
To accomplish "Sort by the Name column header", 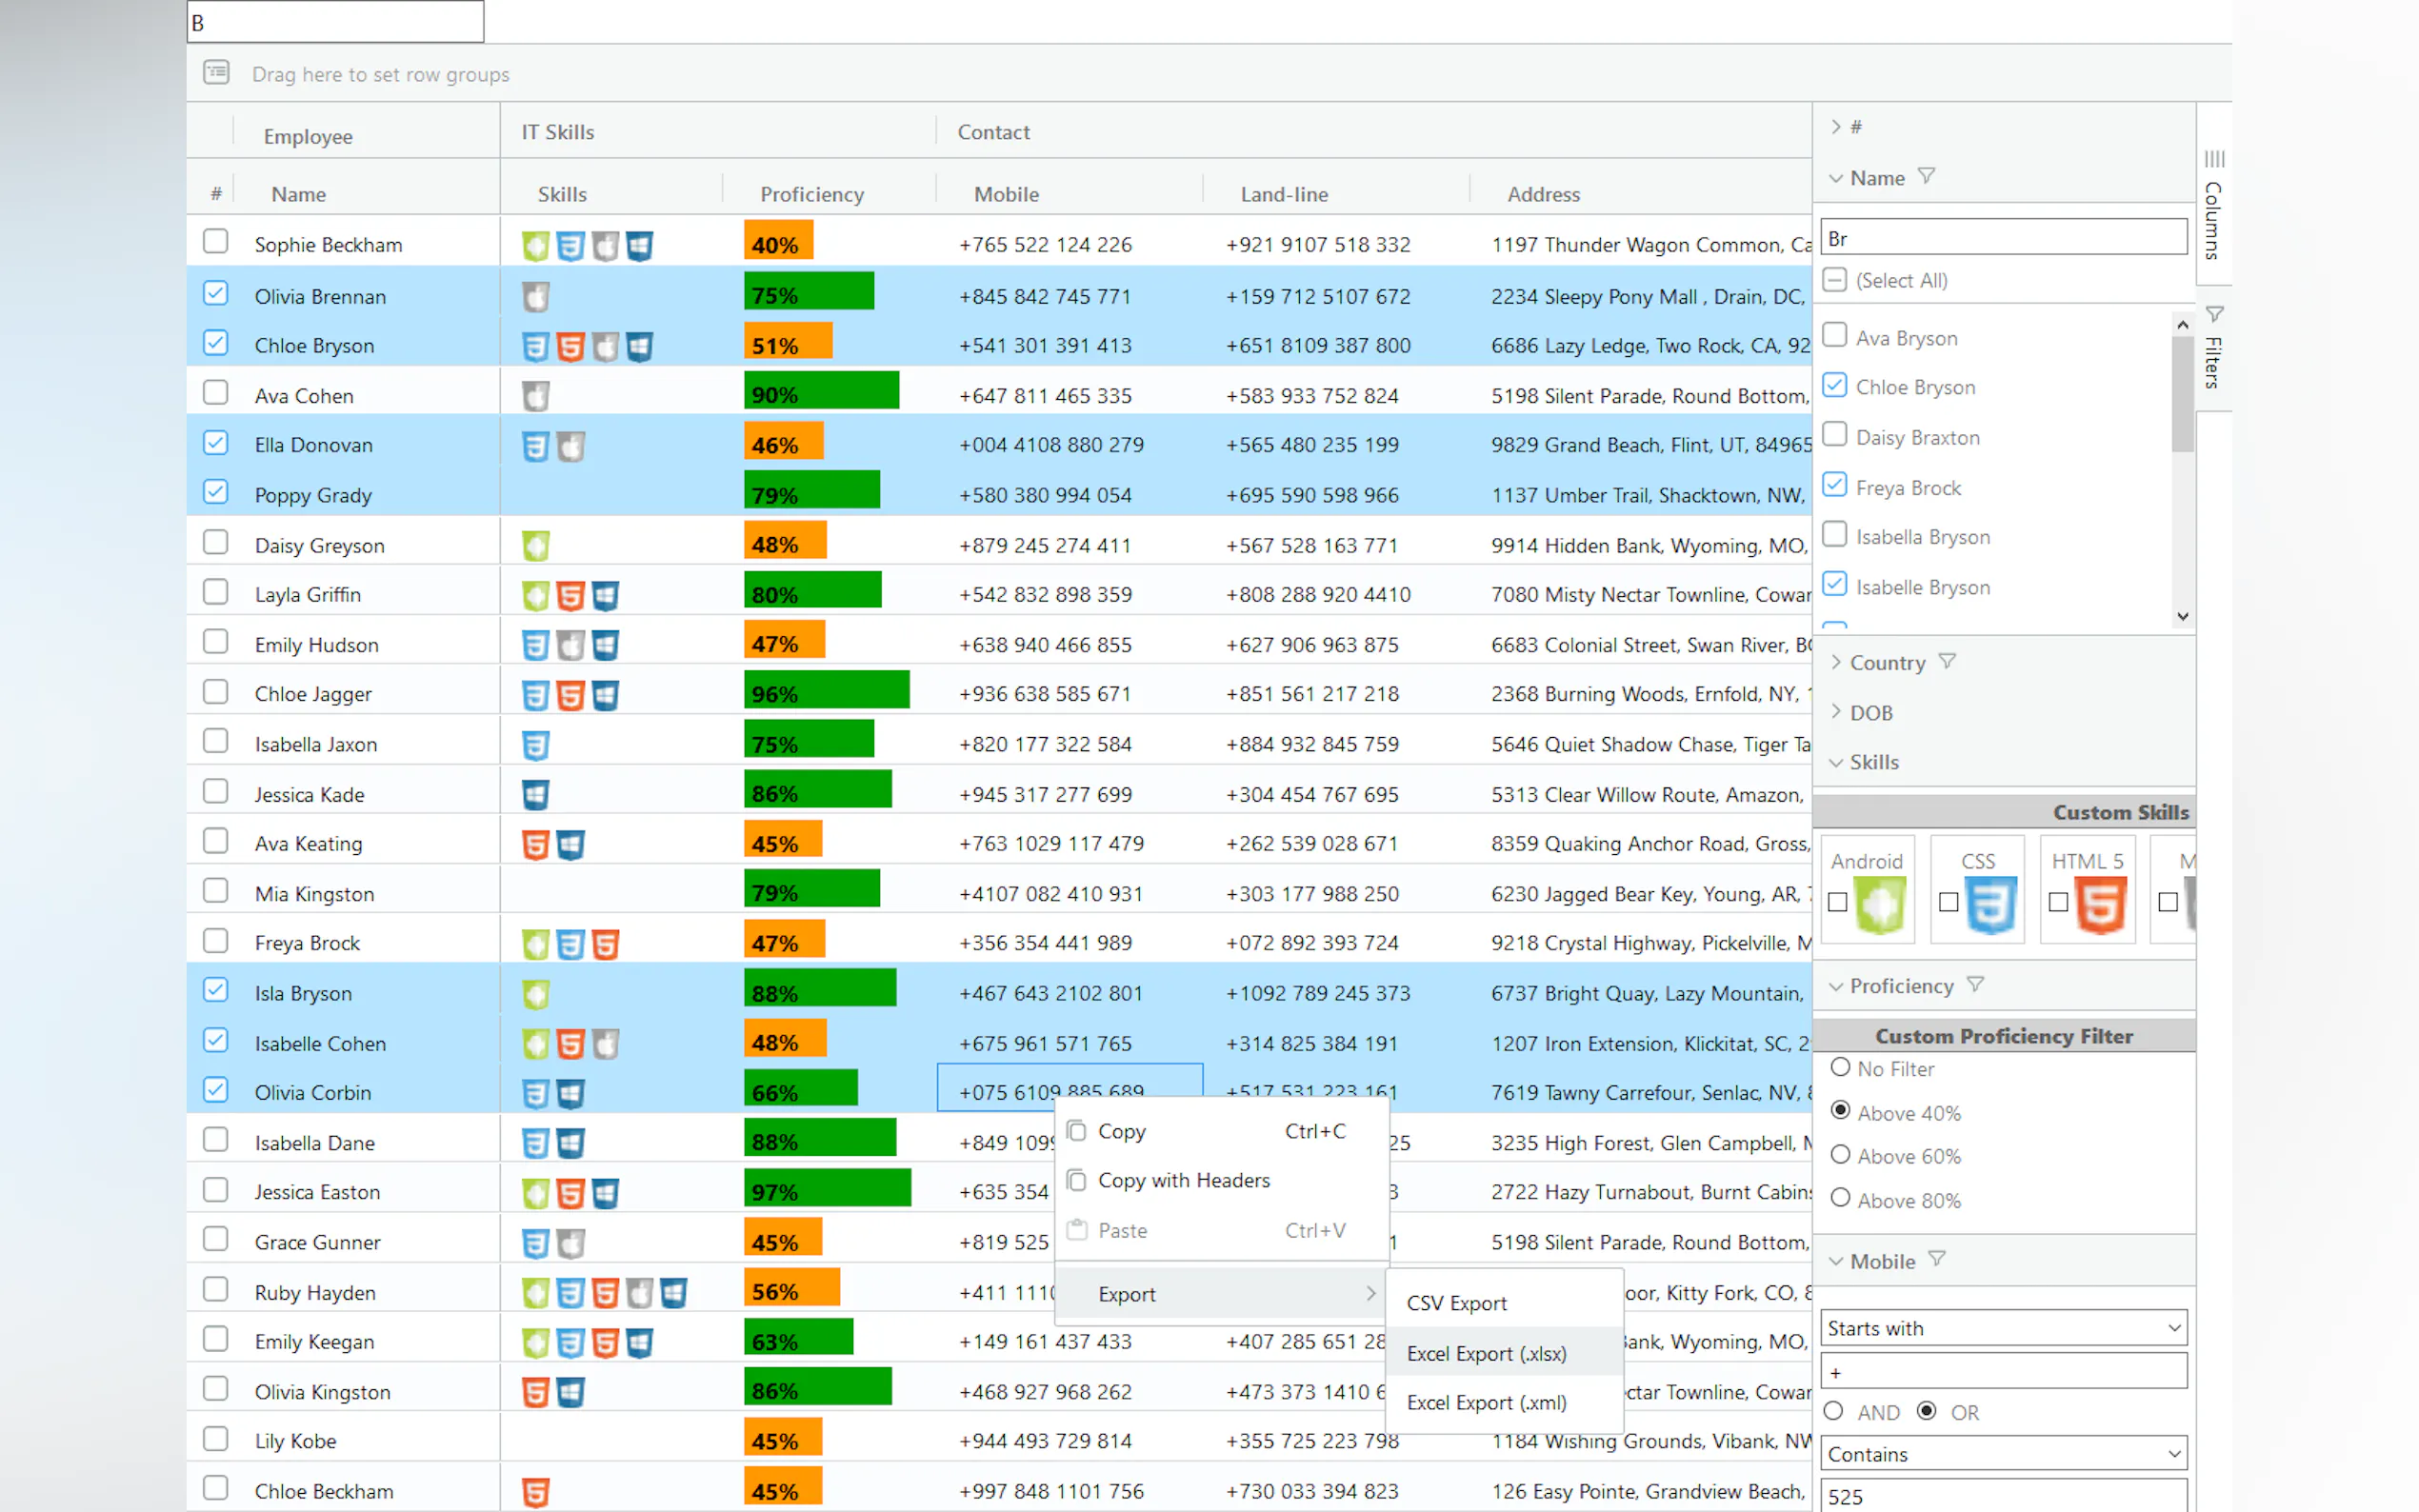I will [298, 194].
